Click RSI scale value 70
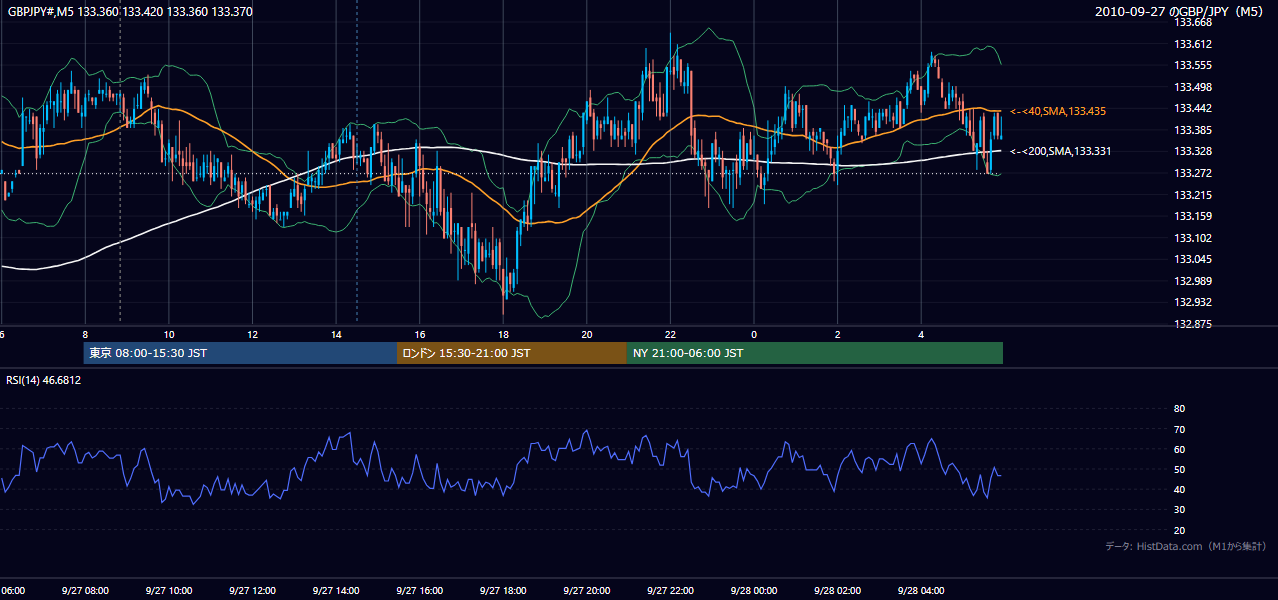The image size is (1278, 600). pos(1179,429)
